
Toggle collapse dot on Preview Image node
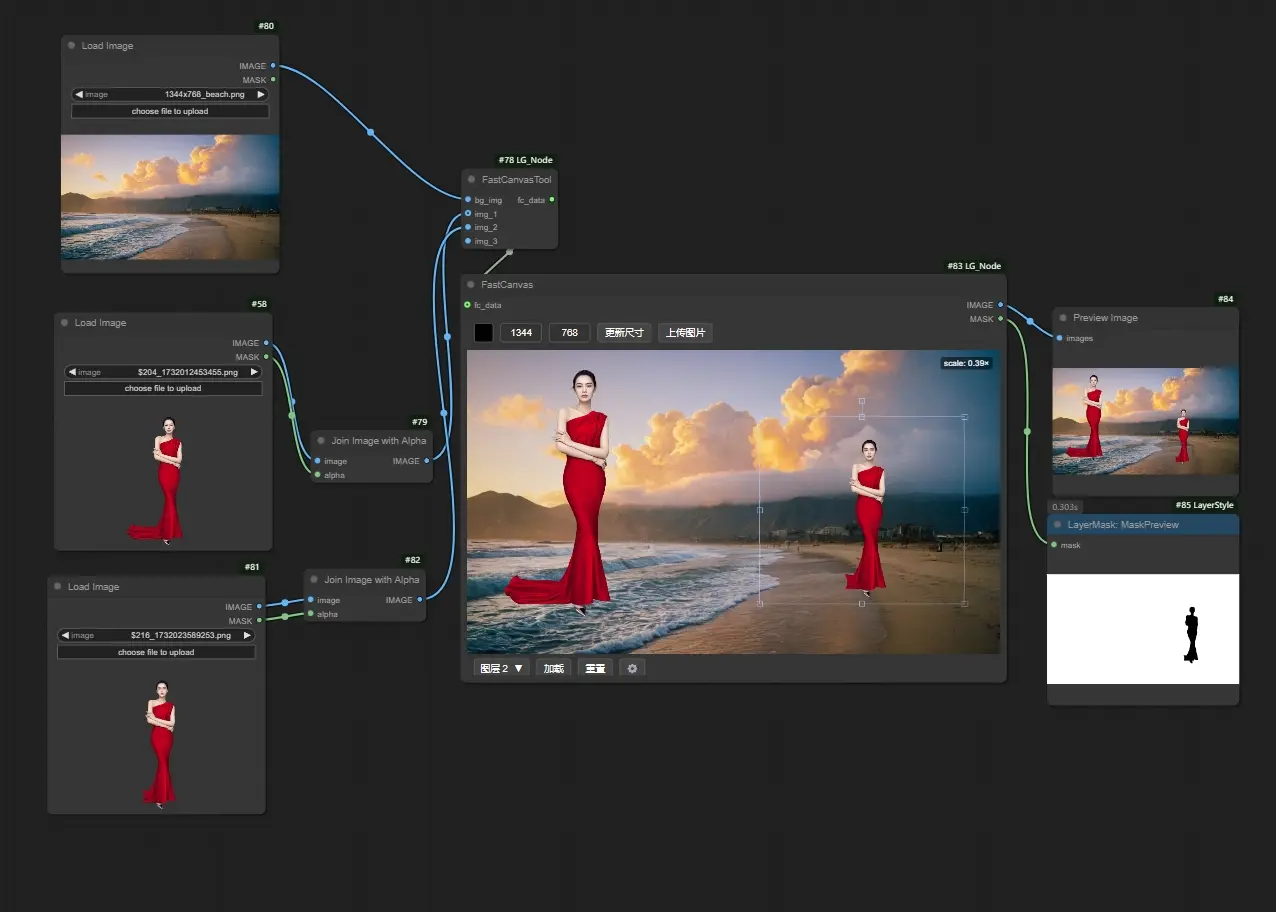click(x=1062, y=318)
